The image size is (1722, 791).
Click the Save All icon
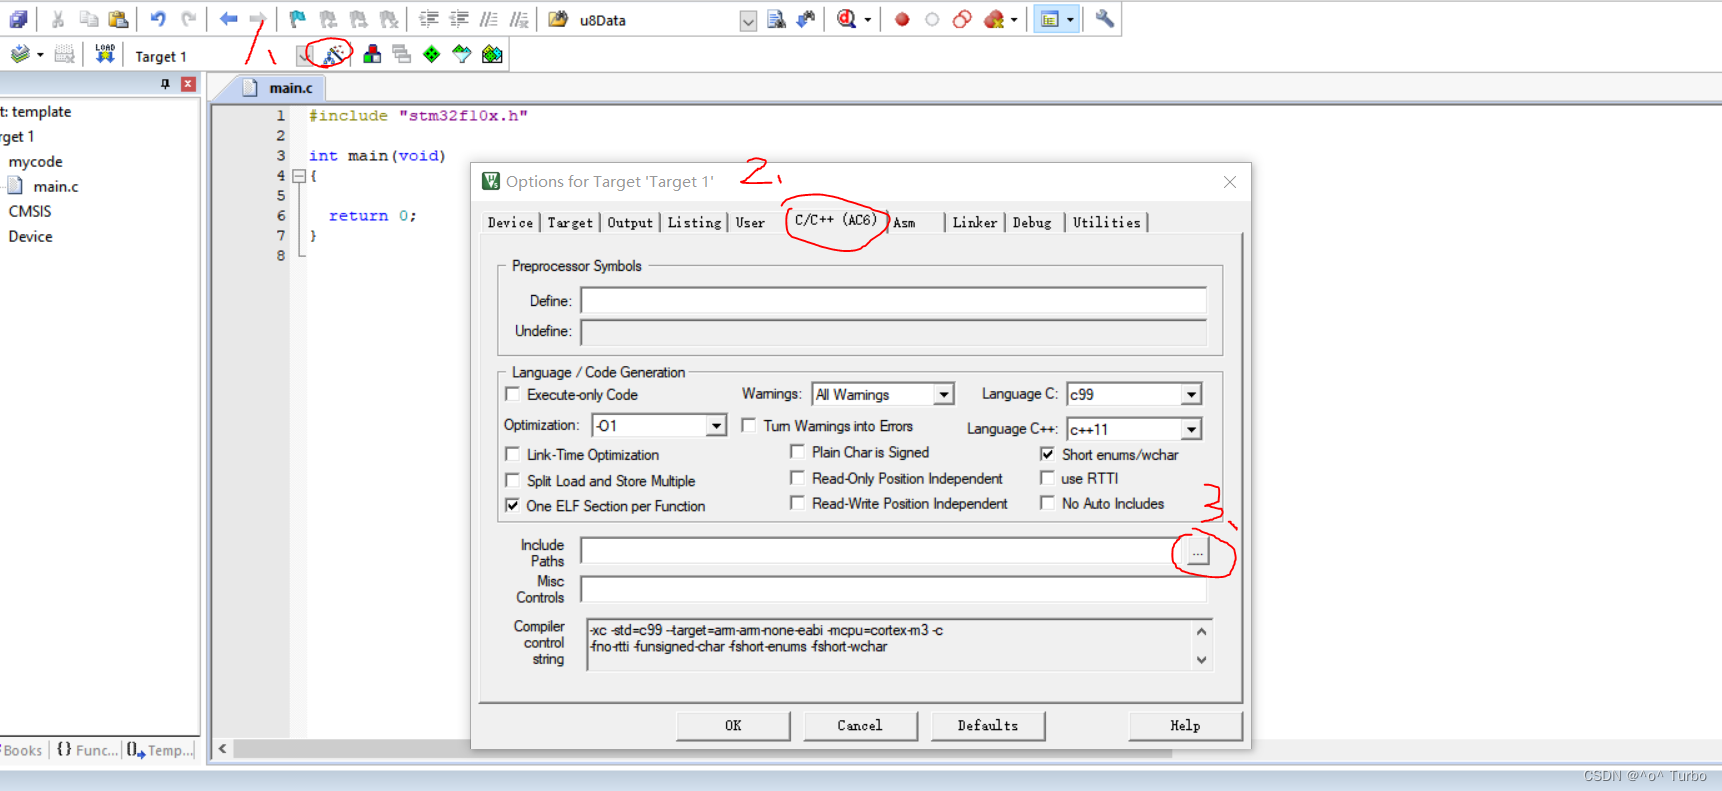[x=18, y=19]
